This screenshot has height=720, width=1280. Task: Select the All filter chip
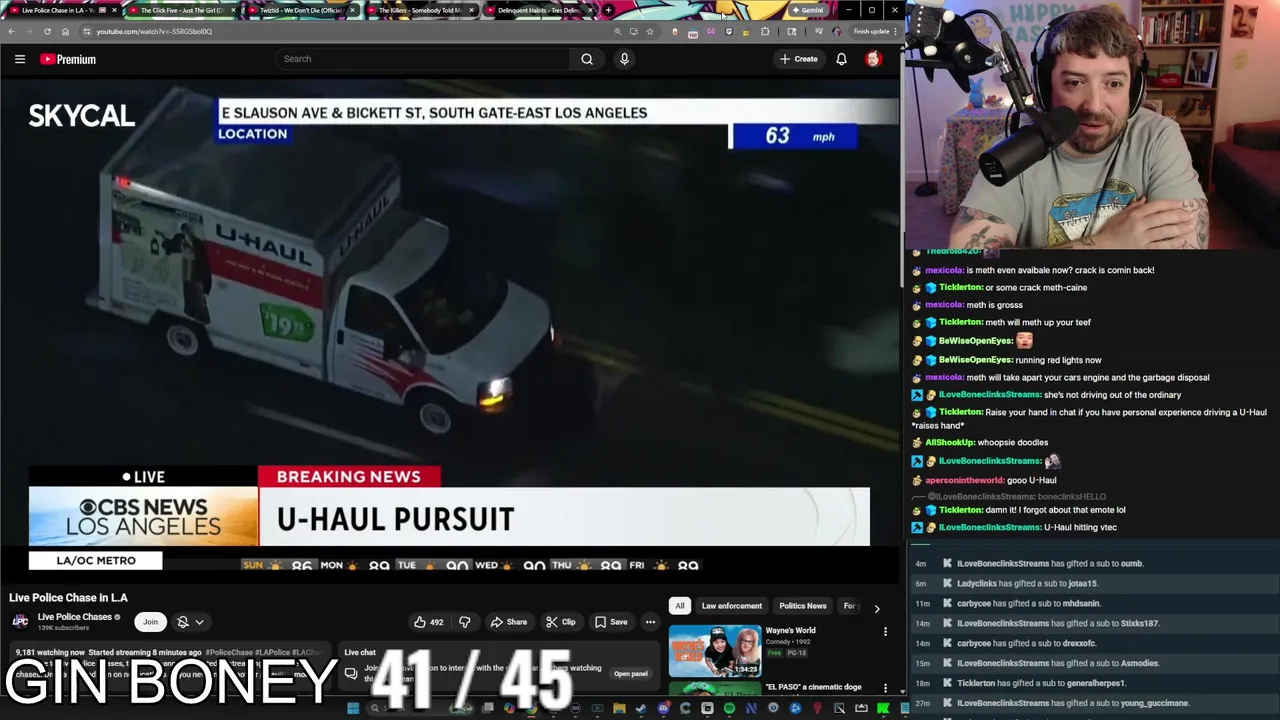680,606
